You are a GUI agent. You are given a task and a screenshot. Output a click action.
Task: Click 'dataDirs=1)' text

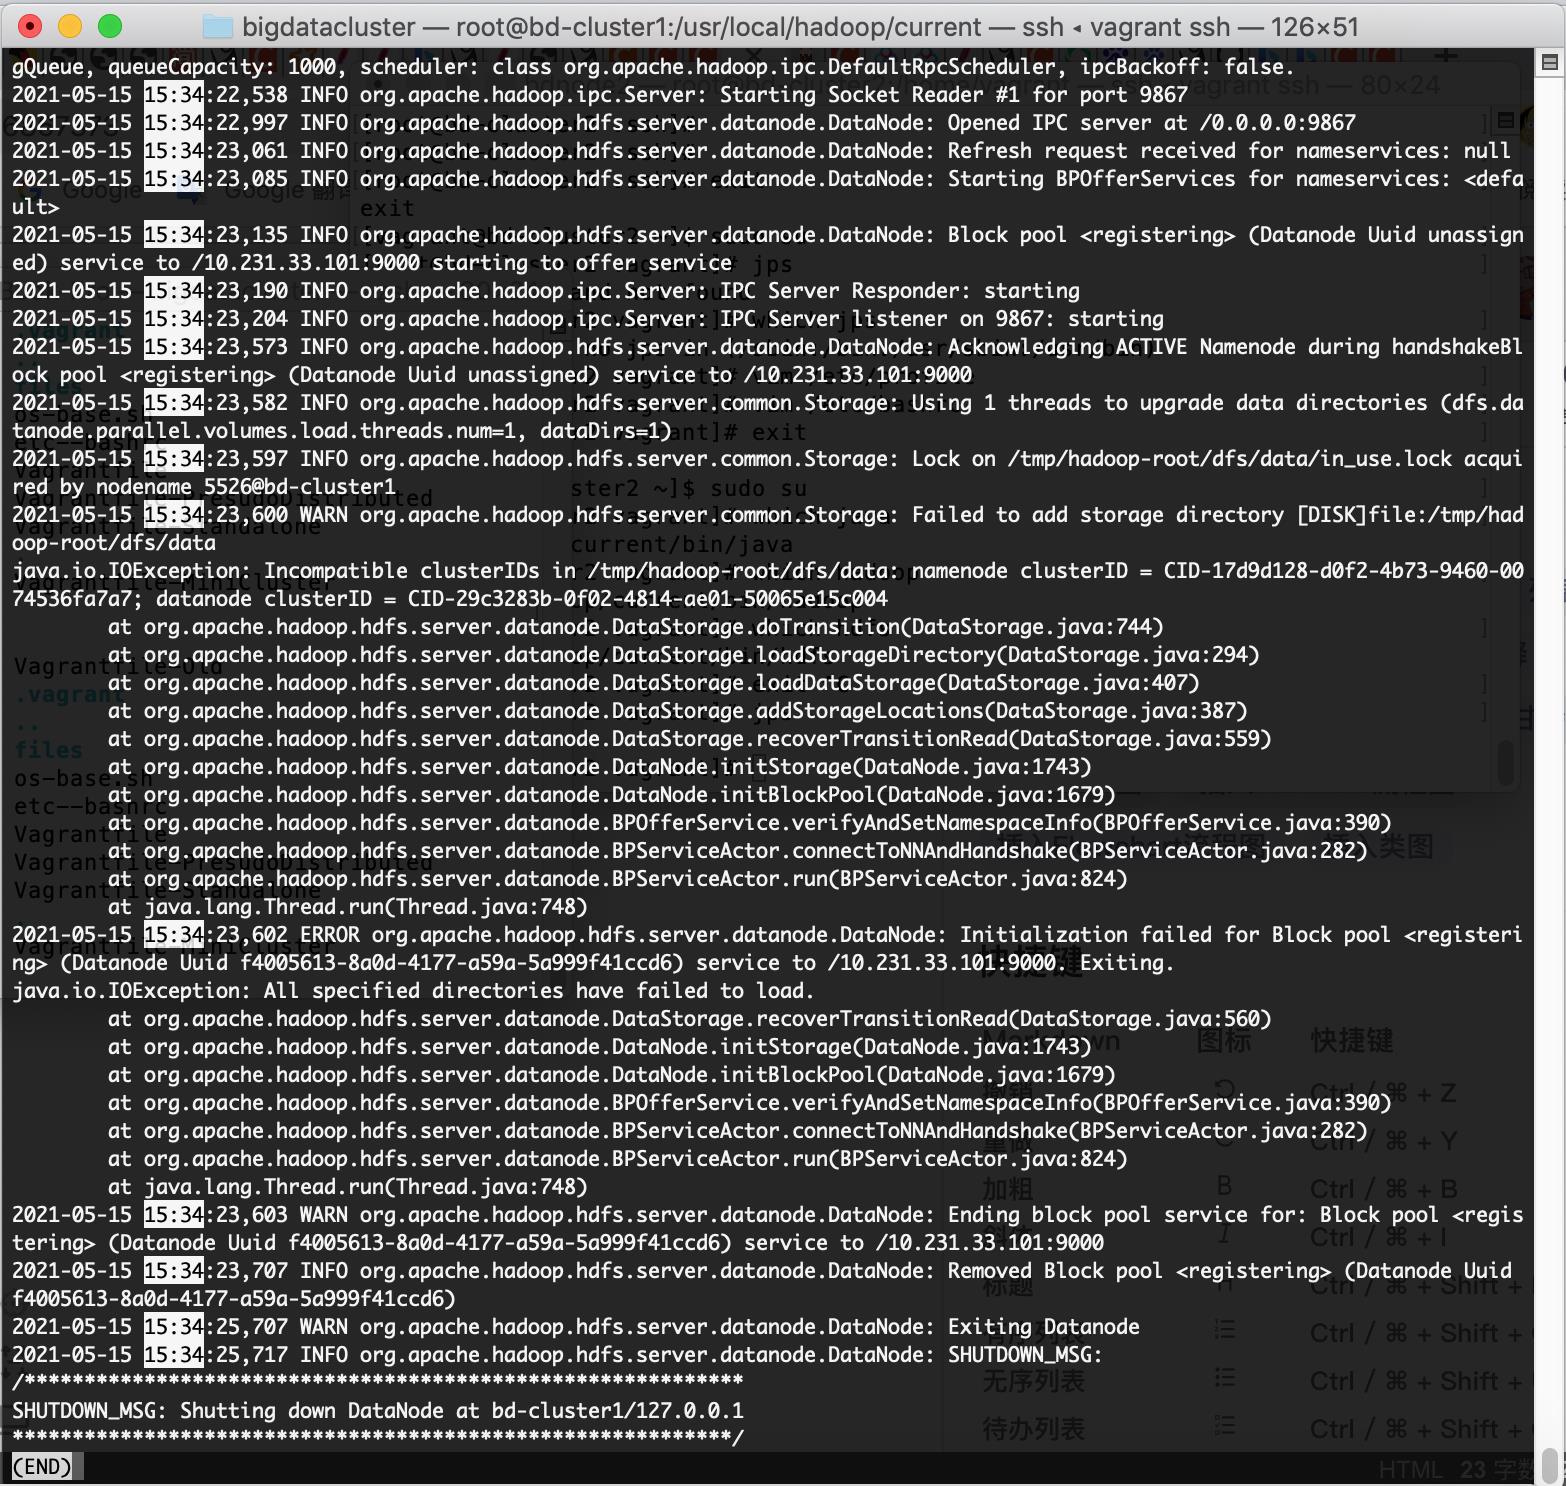(606, 431)
